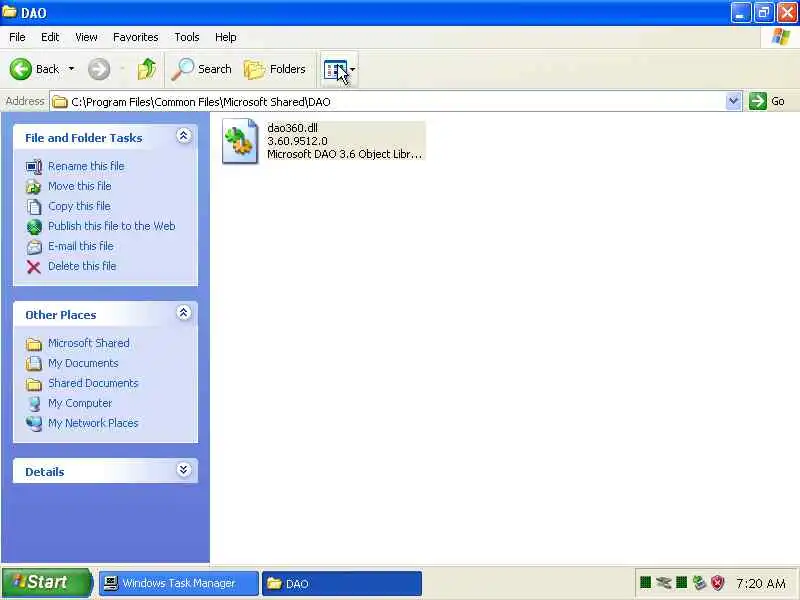Open the Search magnifier toolbar button

(201, 69)
